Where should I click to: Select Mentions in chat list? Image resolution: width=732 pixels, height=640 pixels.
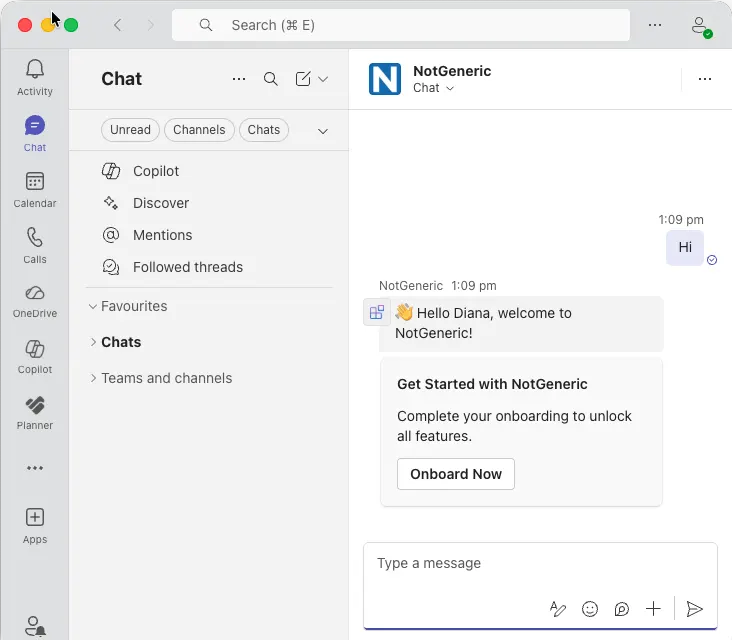pyautogui.click(x=162, y=235)
